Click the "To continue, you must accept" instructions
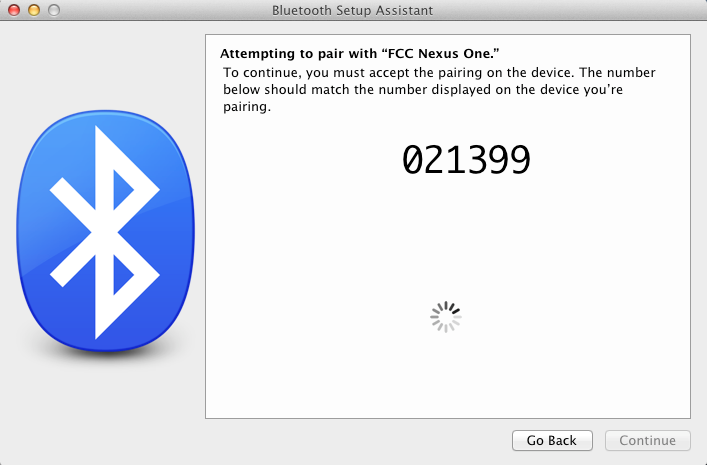Image resolution: width=707 pixels, height=465 pixels. point(439,89)
